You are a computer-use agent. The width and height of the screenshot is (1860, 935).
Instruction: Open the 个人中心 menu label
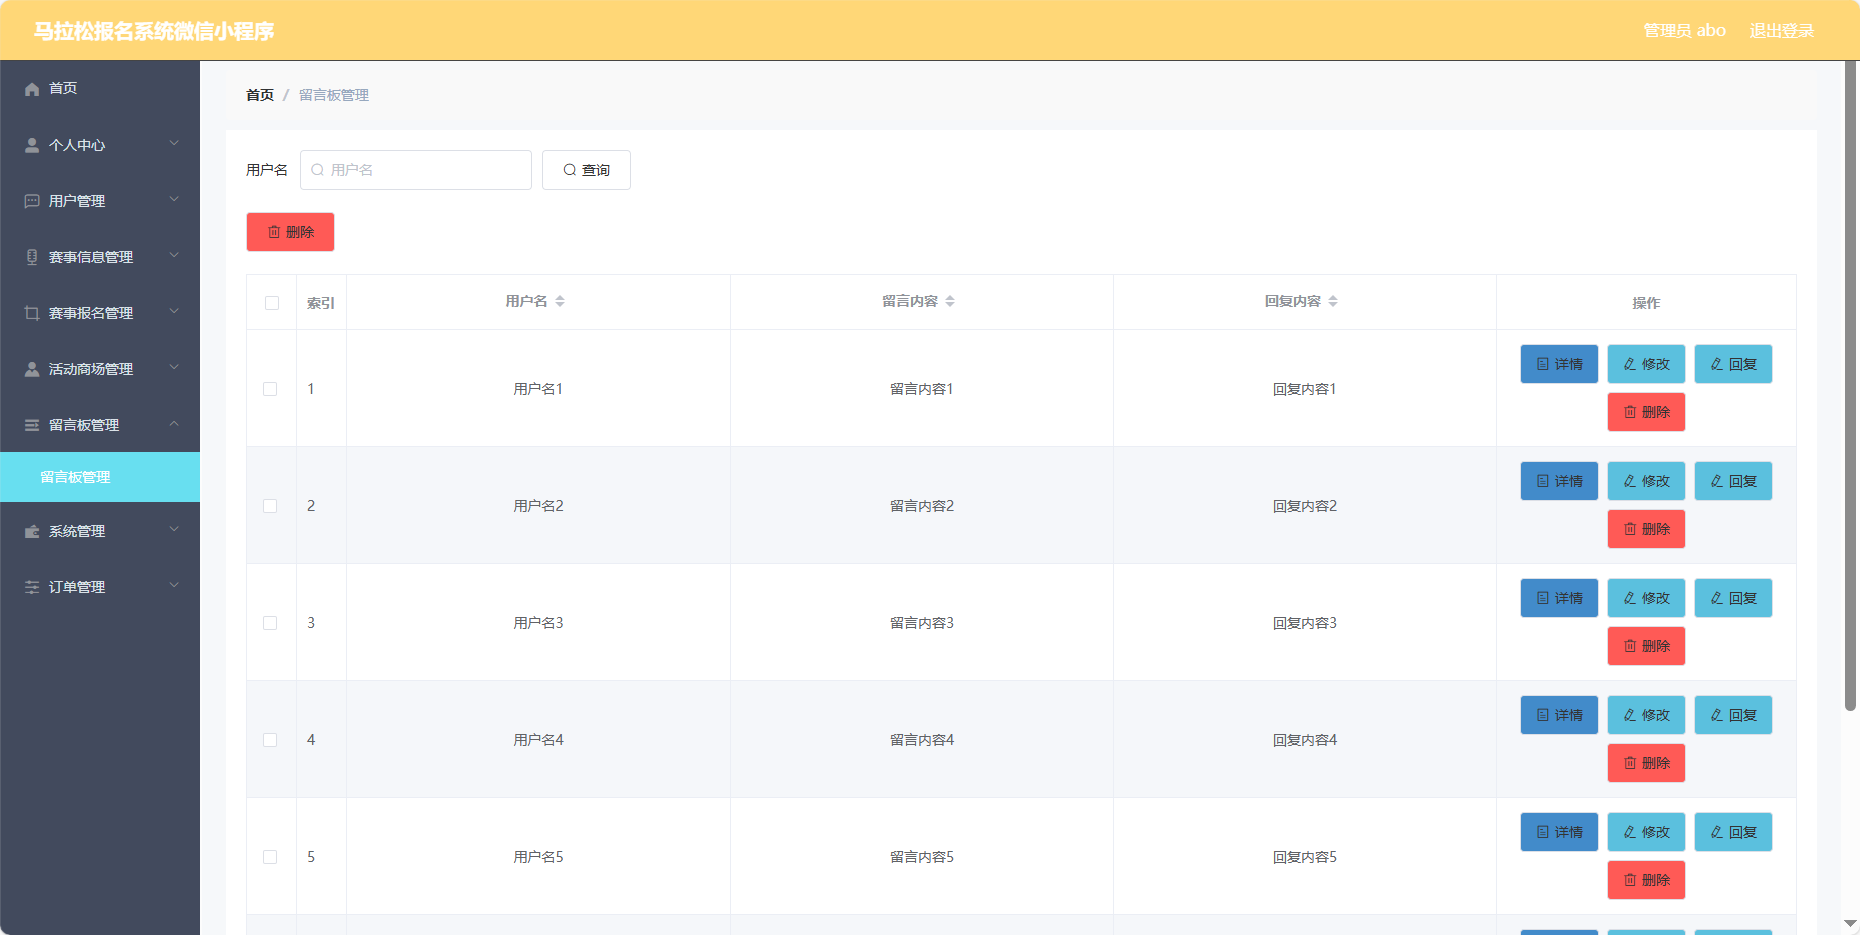pyautogui.click(x=77, y=145)
